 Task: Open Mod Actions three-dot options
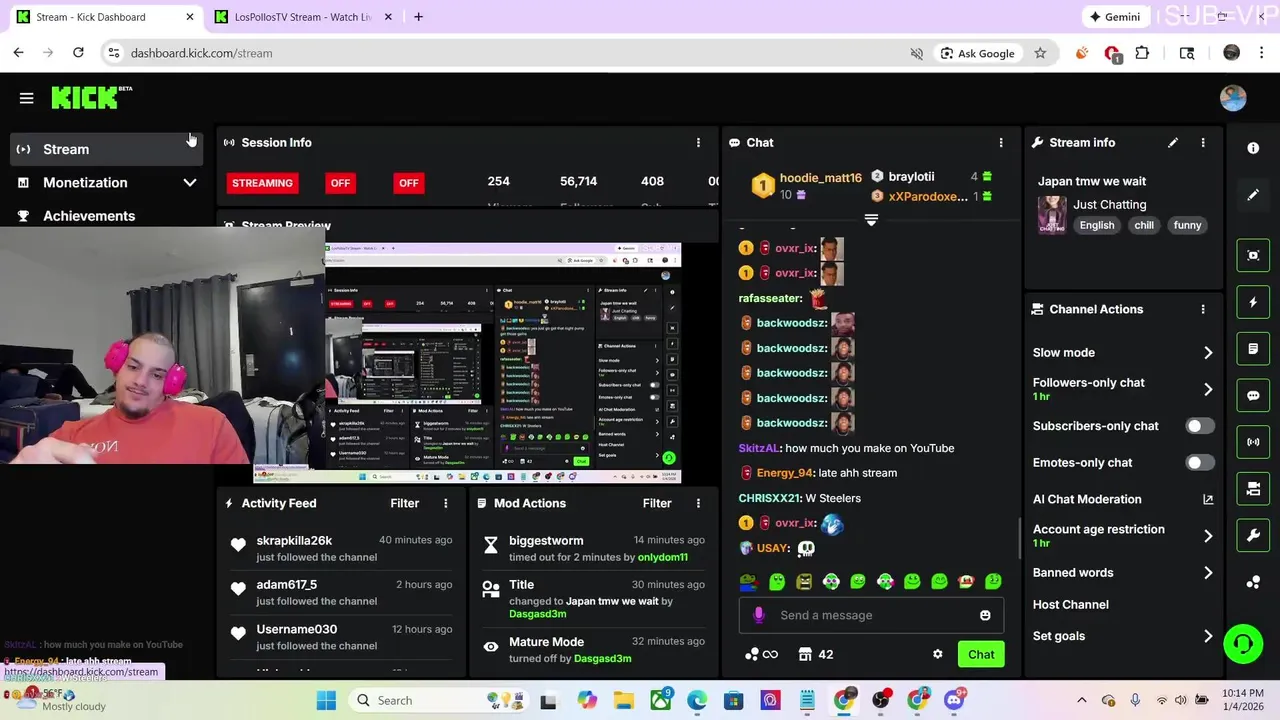coord(698,503)
